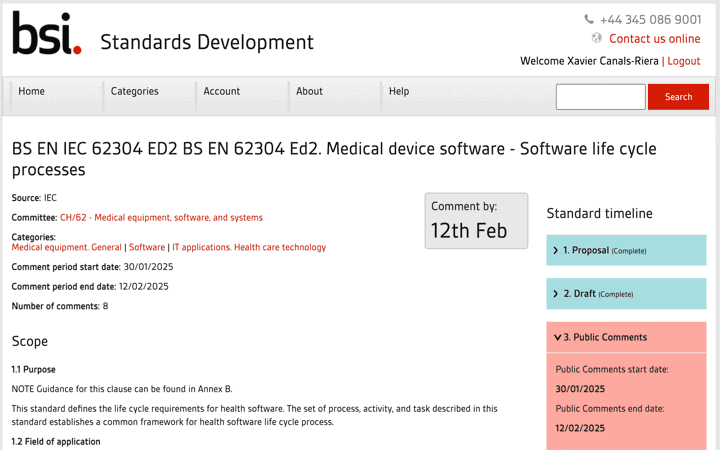Click the Source: IEC text

(34, 198)
